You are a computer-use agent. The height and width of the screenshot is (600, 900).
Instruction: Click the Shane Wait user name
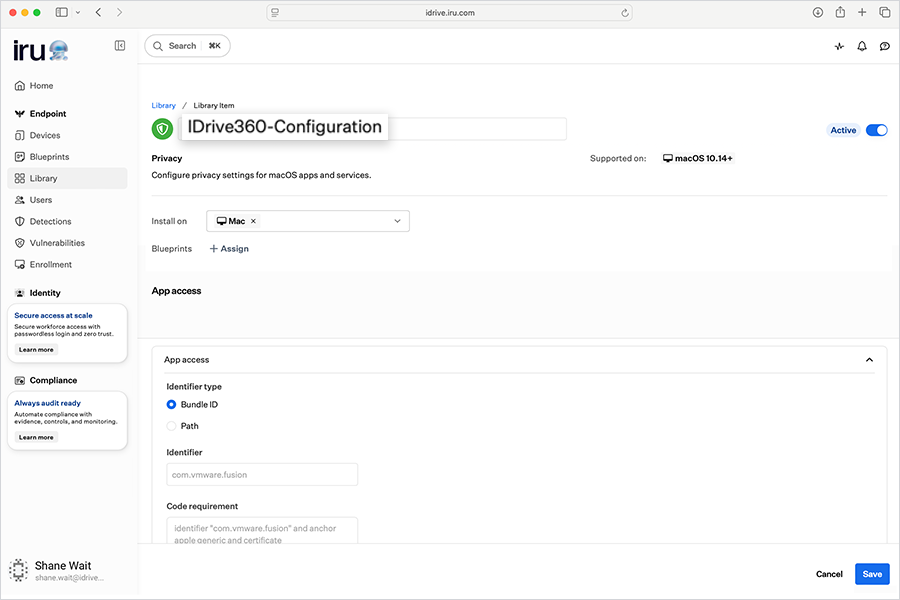63,566
